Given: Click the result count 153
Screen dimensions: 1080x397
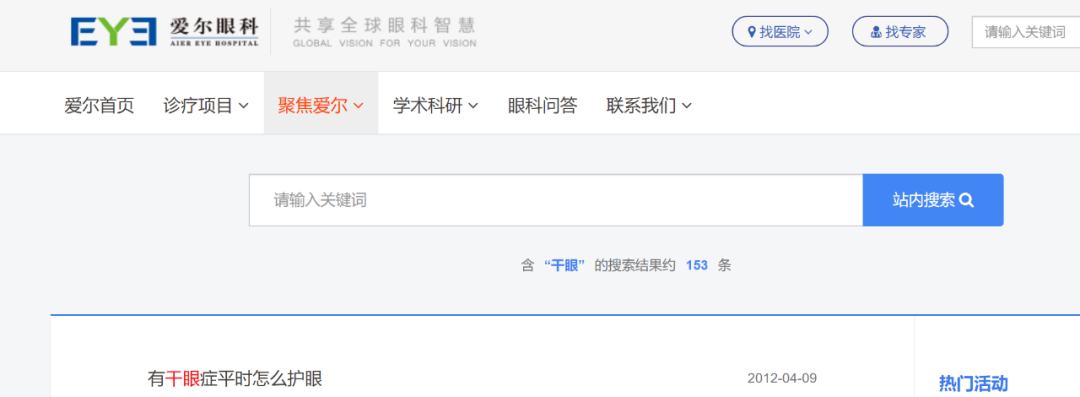Looking at the screenshot, I should [697, 265].
